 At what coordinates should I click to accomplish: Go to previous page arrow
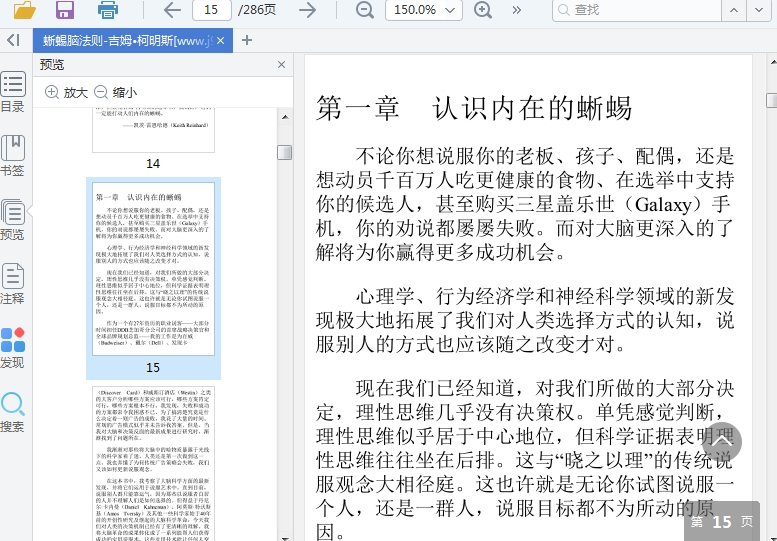point(172,10)
